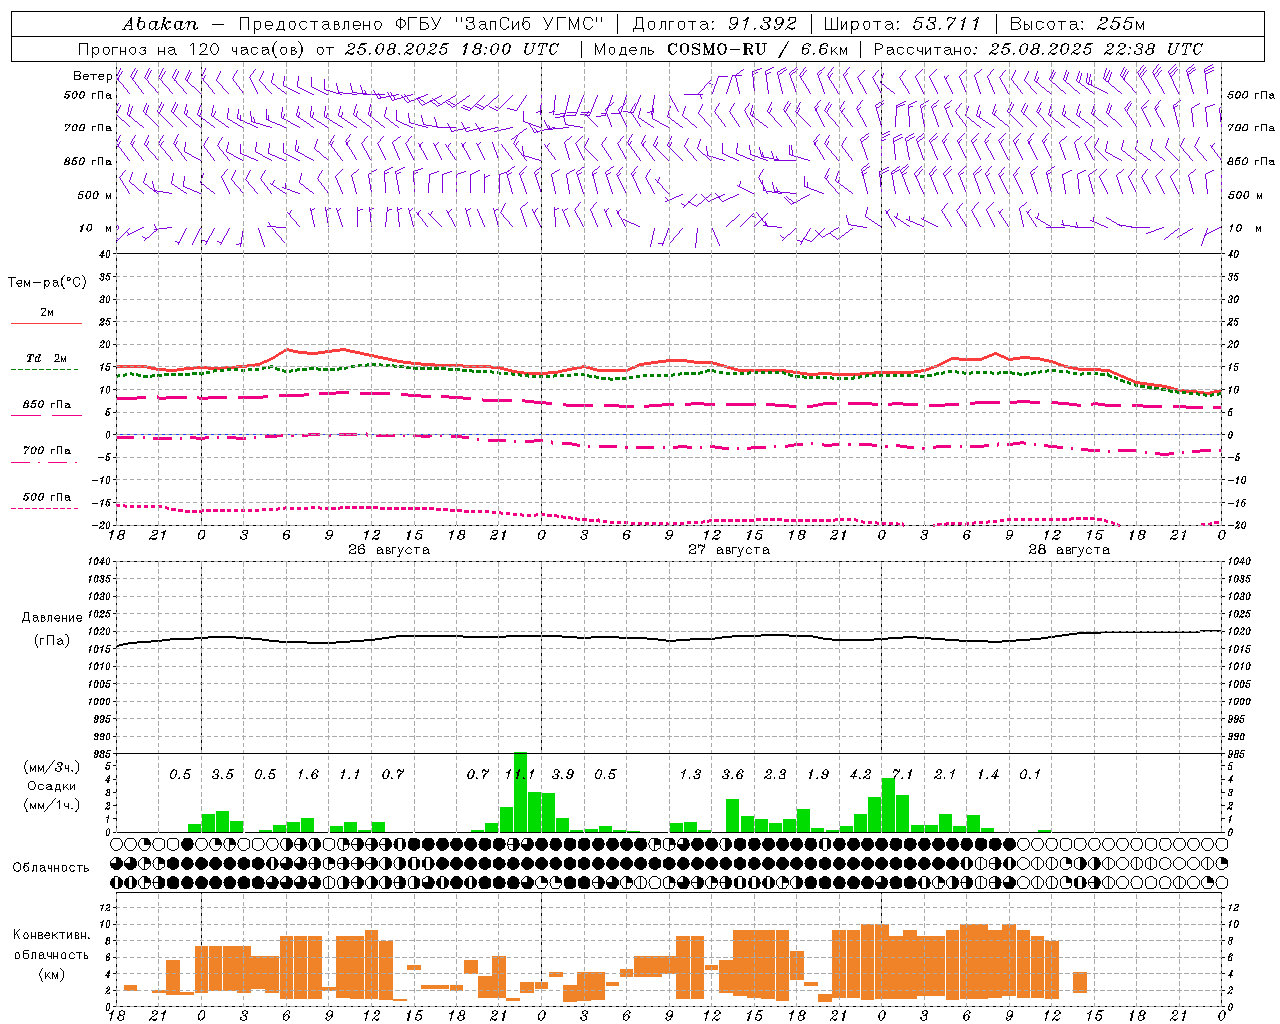Select the 700 гПа temperature legend entry
Screen dimensions: 1280x1024
pos(46,451)
